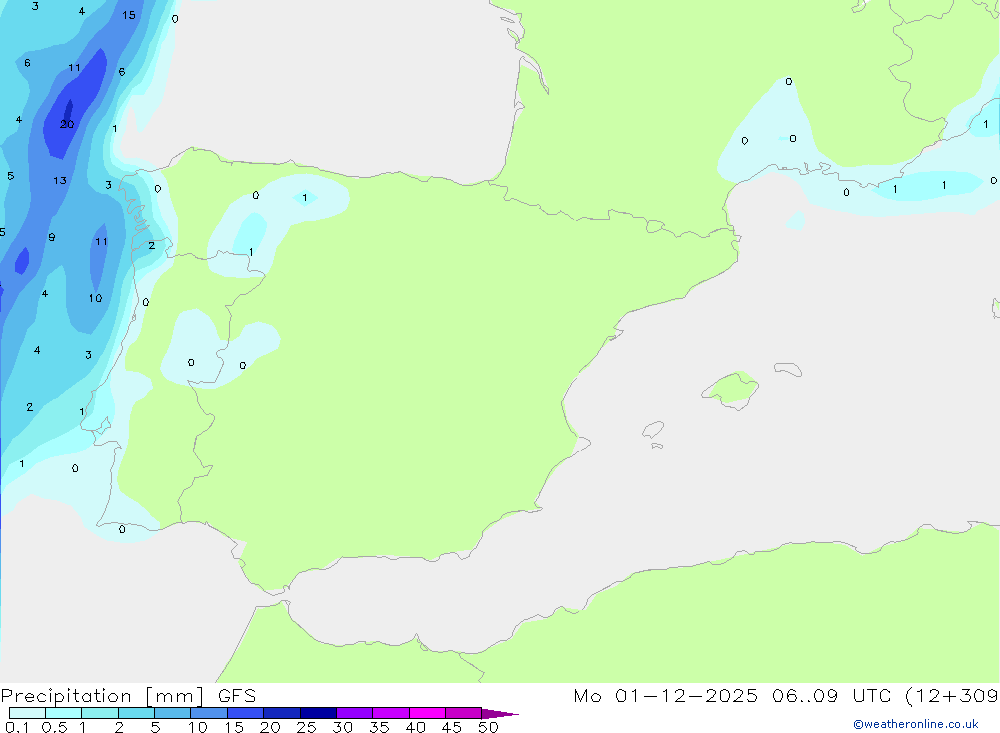Click the legend label '0.1'
1000x733 pixels.
tap(17, 727)
